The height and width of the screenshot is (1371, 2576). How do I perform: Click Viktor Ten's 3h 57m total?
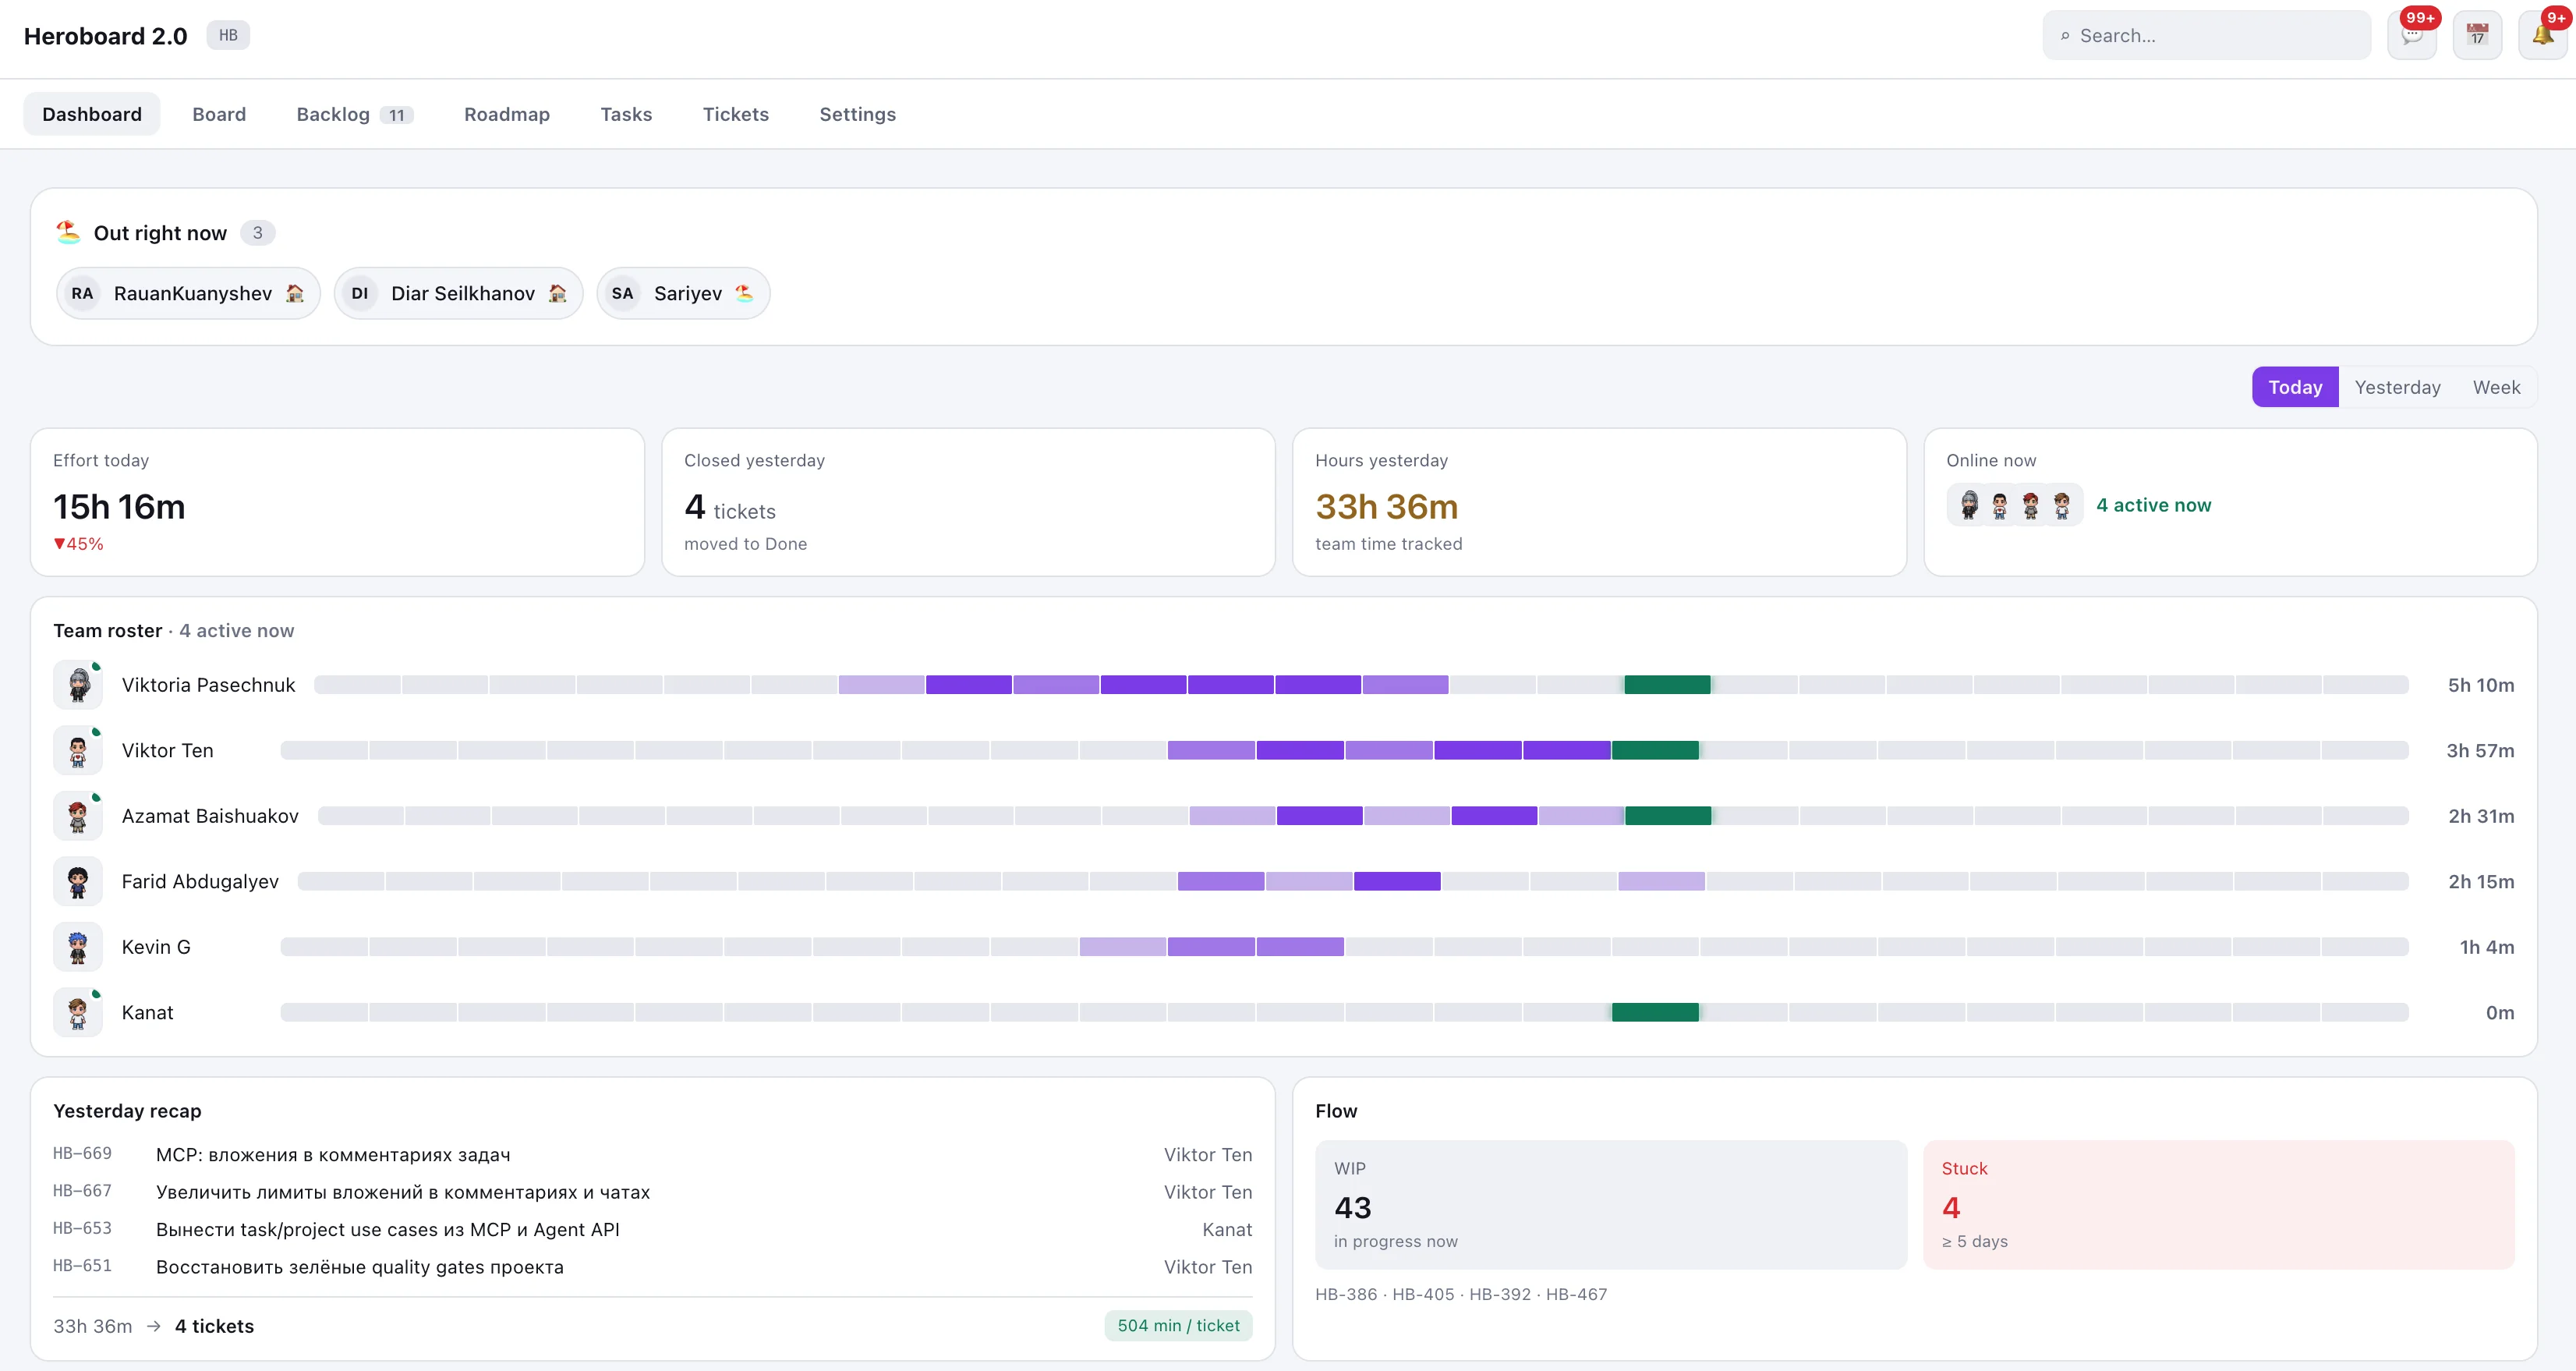click(2480, 750)
